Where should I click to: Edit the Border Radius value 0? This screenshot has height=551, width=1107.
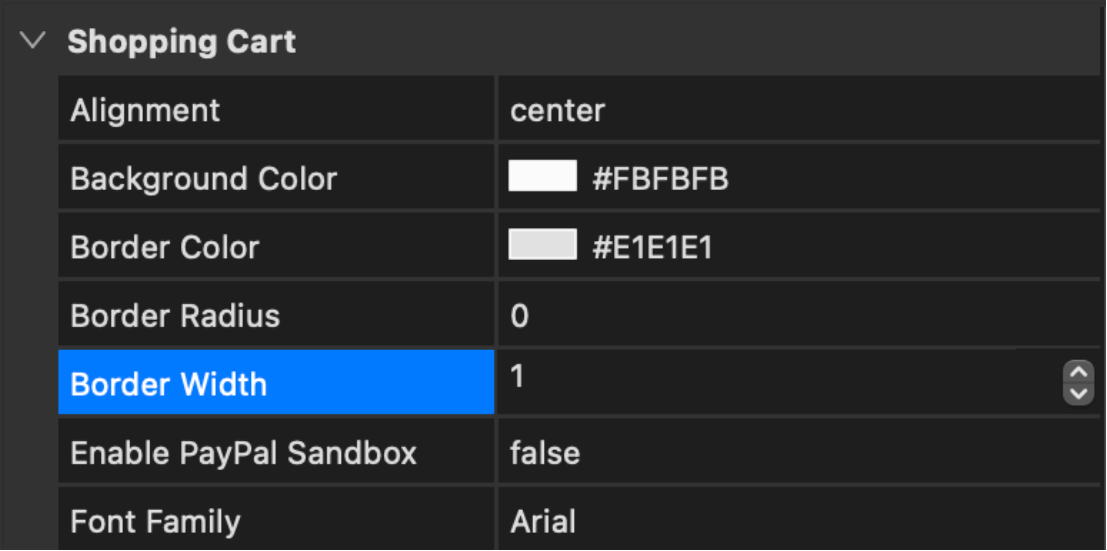point(520,316)
